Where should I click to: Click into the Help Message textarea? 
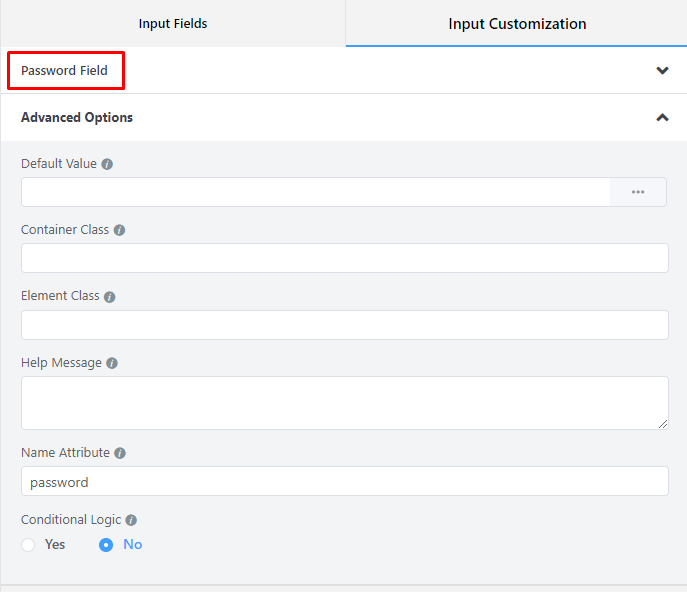pos(344,403)
